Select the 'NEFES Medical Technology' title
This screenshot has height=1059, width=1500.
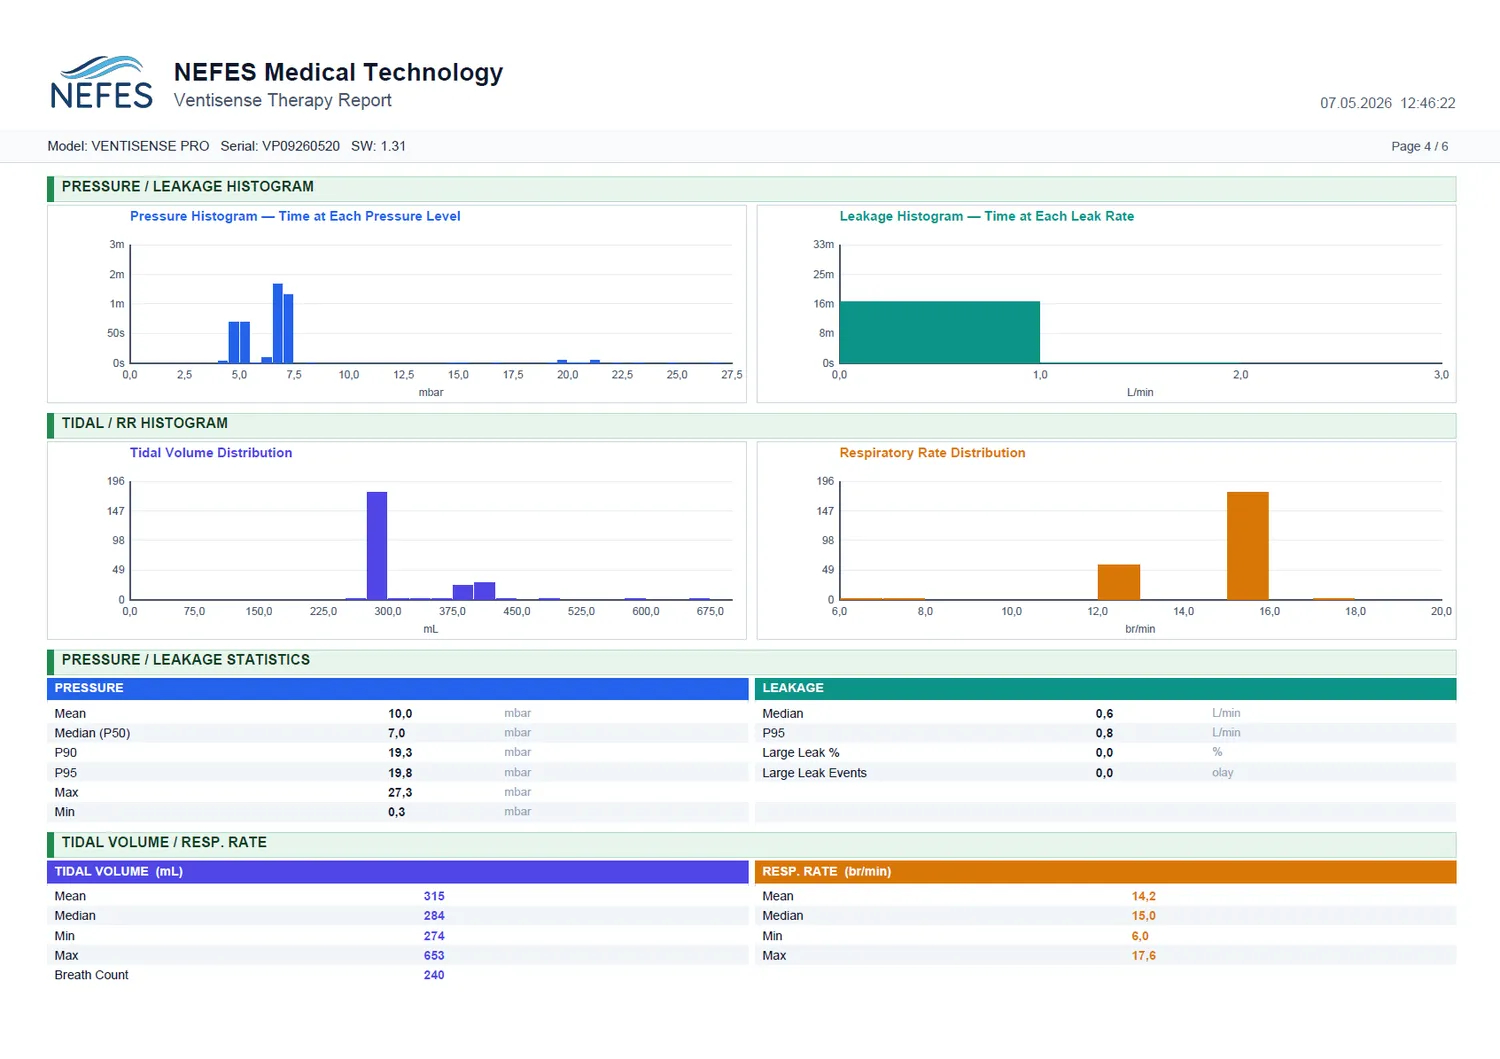pos(338,72)
